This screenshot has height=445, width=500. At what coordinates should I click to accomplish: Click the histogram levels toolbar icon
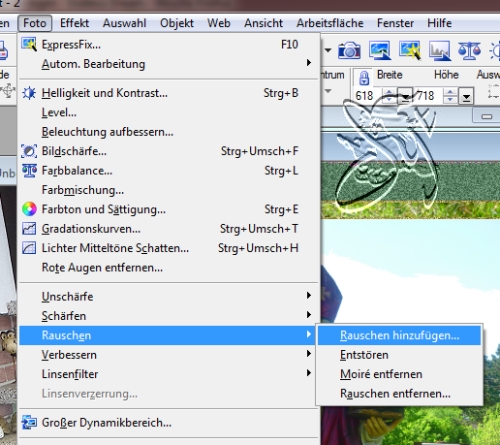point(440,51)
